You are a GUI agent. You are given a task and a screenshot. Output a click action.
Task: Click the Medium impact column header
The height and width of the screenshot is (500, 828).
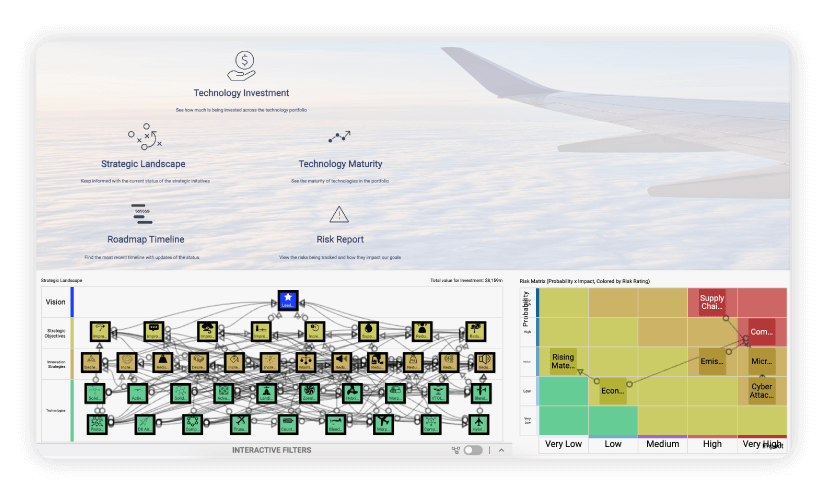click(x=662, y=444)
